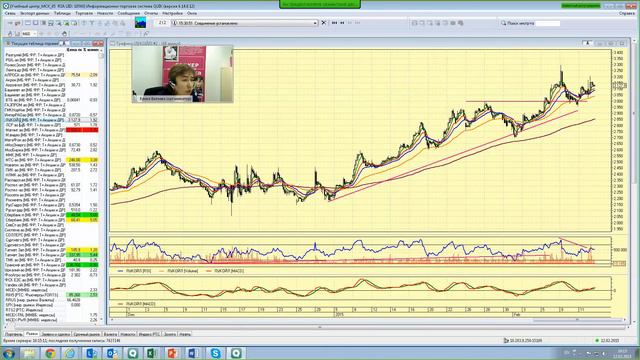Open Lync from the taskbar
Image resolution: width=640 pixels, height=360 pixels.
(x=91, y=353)
